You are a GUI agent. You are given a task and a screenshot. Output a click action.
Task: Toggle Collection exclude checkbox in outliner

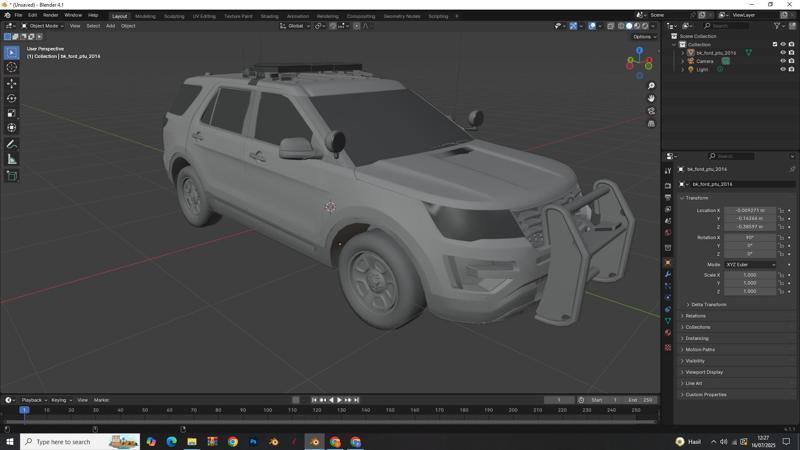click(x=774, y=44)
